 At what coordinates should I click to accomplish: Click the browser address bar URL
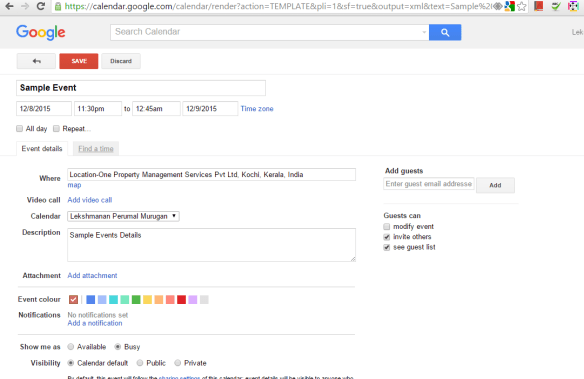tap(277, 6)
